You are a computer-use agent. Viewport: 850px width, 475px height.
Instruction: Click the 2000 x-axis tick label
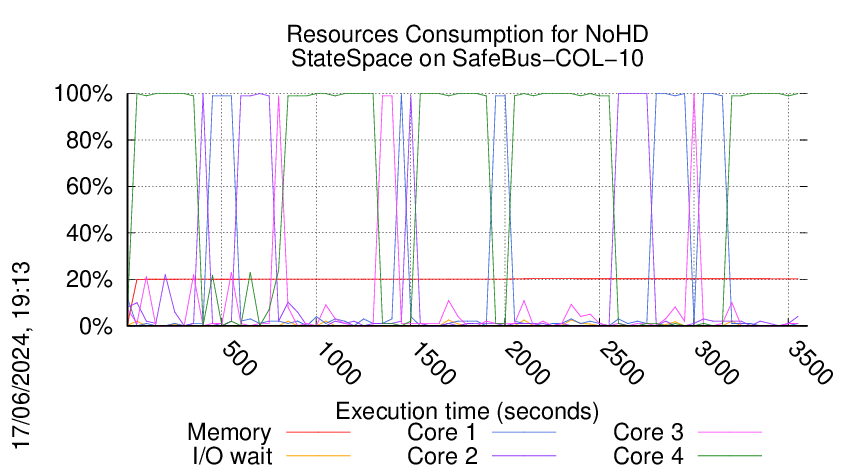(526, 363)
